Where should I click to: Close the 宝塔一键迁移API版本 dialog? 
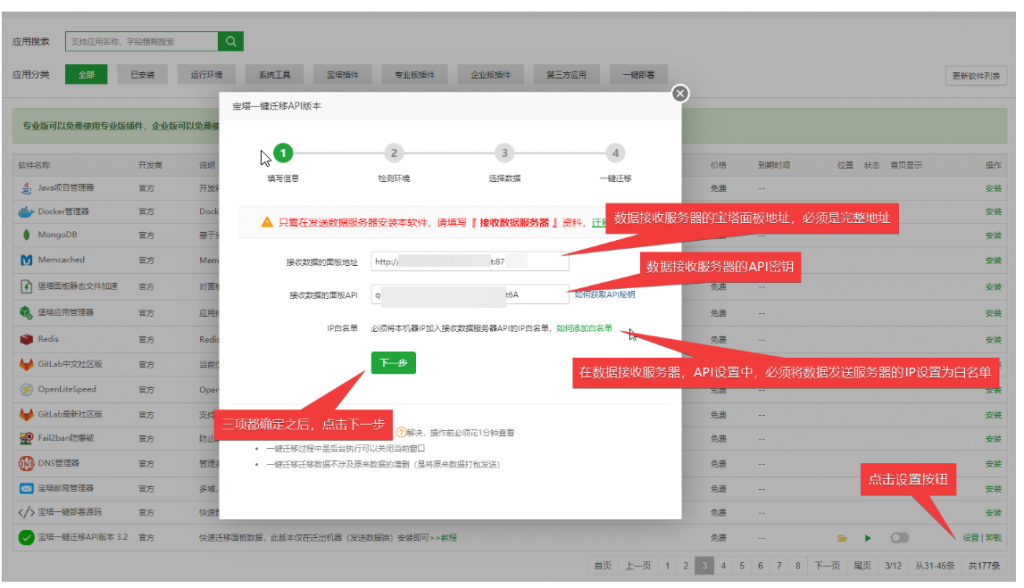coord(680,93)
